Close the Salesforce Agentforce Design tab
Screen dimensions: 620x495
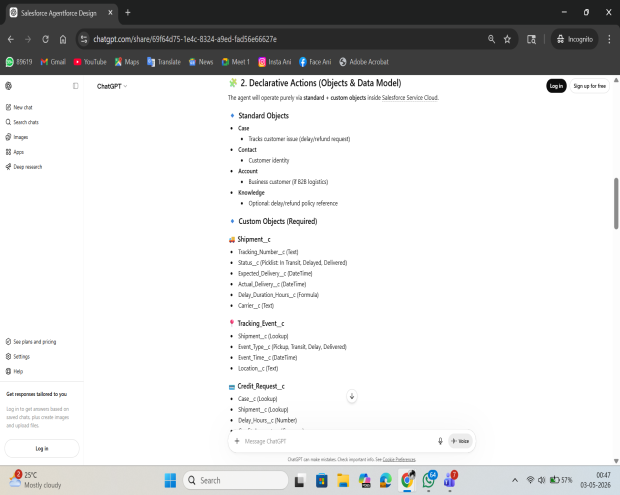pyautogui.click(x=110, y=13)
